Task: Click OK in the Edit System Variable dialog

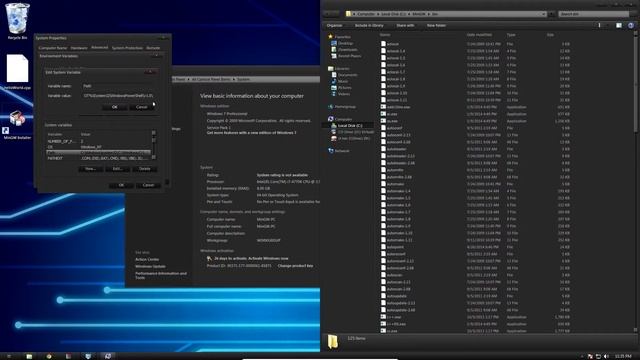Action: (115, 107)
